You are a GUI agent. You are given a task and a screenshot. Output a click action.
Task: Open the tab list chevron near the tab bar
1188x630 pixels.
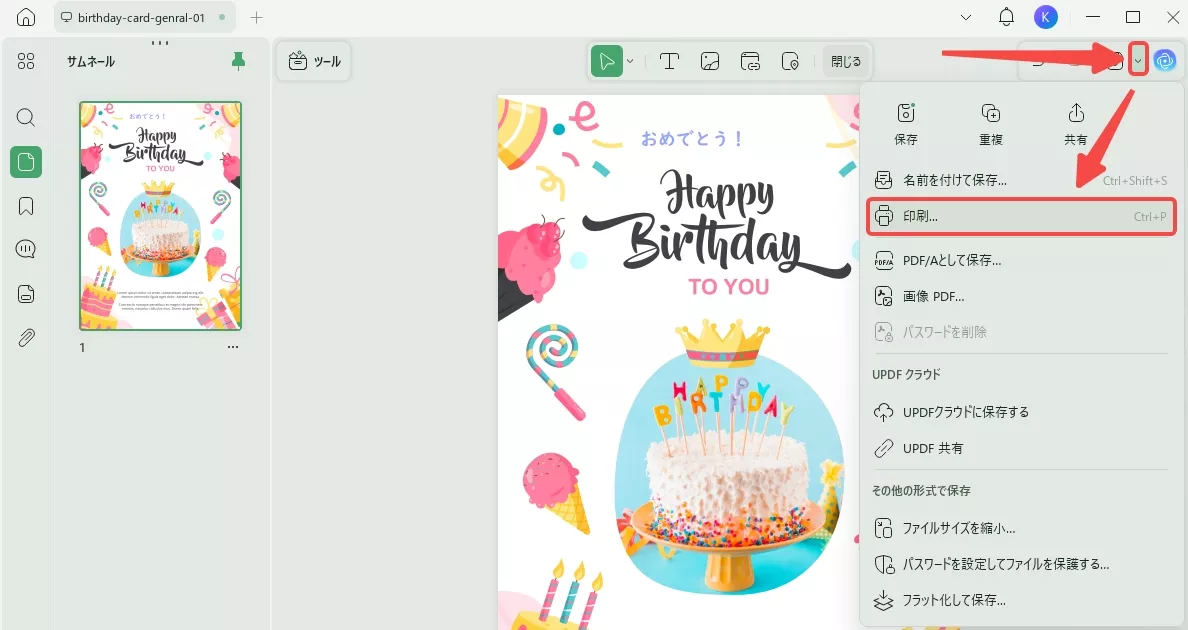point(964,17)
